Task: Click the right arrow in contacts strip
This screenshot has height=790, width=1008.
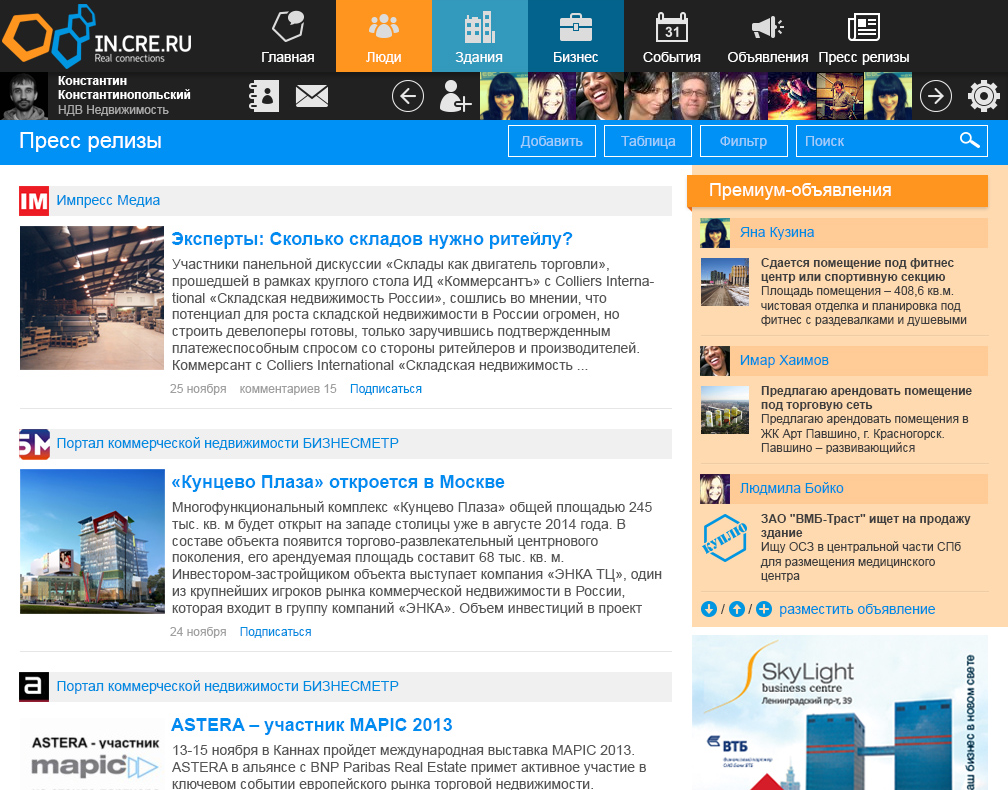Action: click(x=935, y=96)
